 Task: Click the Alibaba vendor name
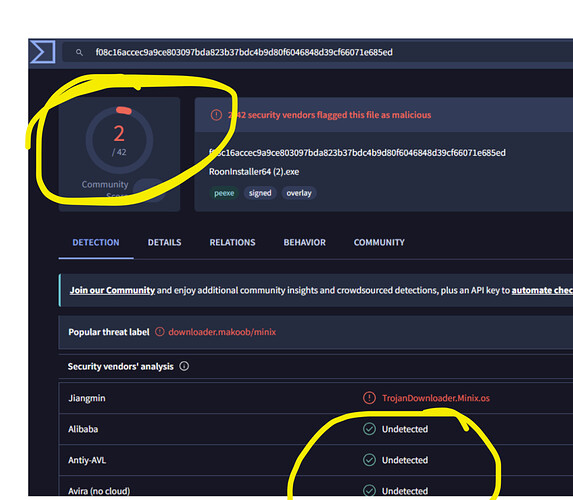pos(83,429)
